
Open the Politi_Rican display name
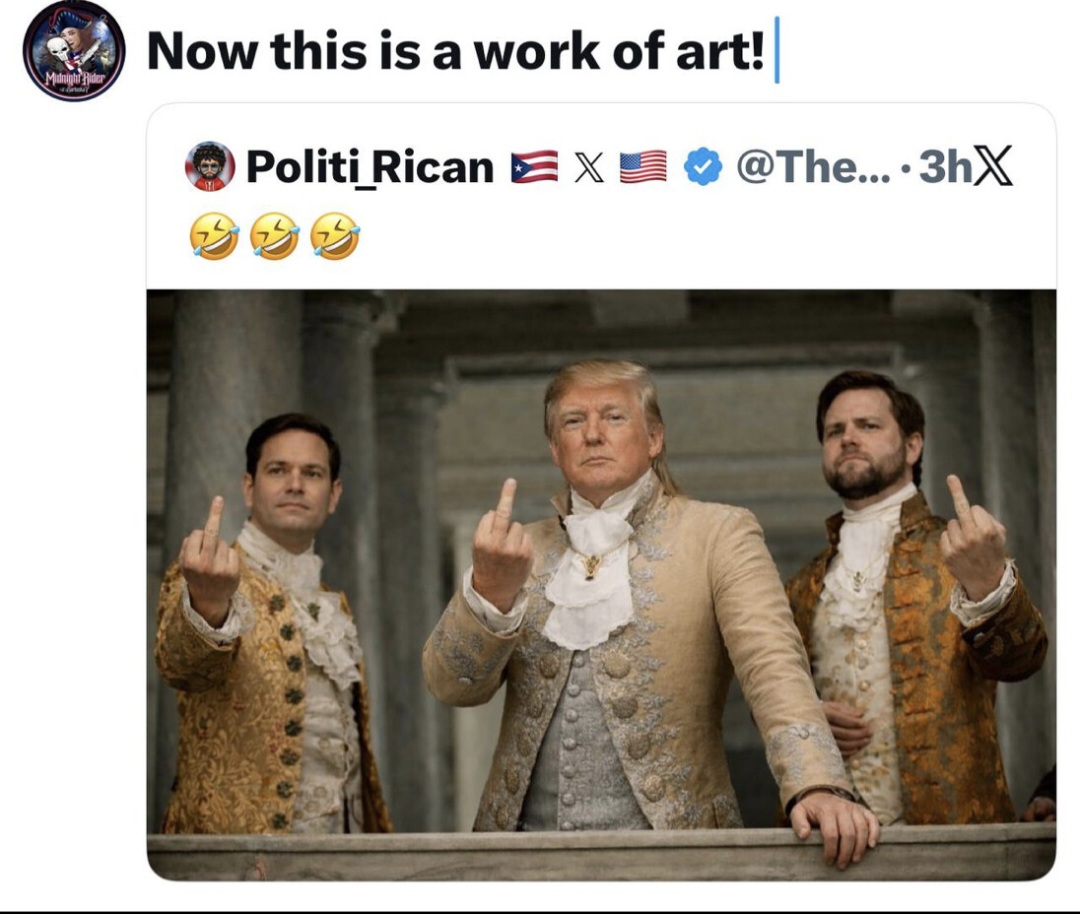(x=370, y=167)
